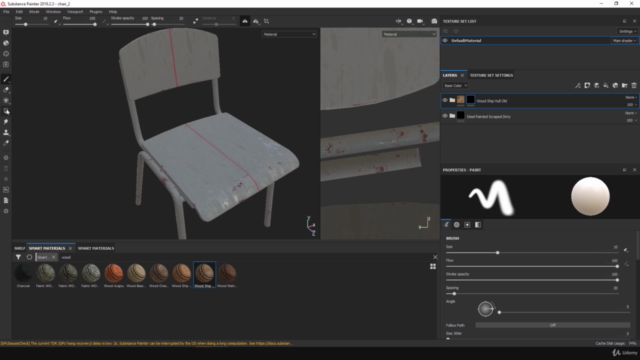This screenshot has height=360, width=640.
Task: Toggle size pressure icon in Properties brush
Action: (626, 250)
